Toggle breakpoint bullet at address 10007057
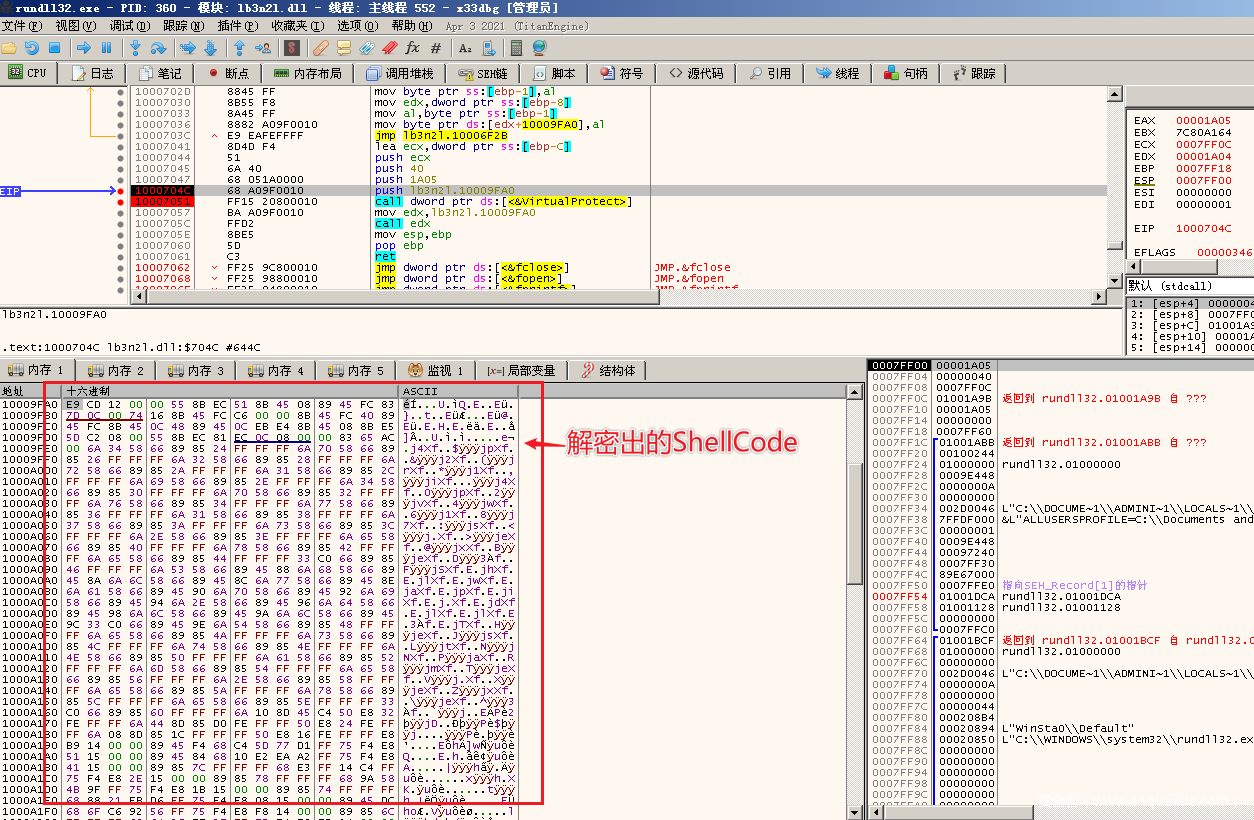Image resolution: width=1254 pixels, height=820 pixels. tap(121, 212)
